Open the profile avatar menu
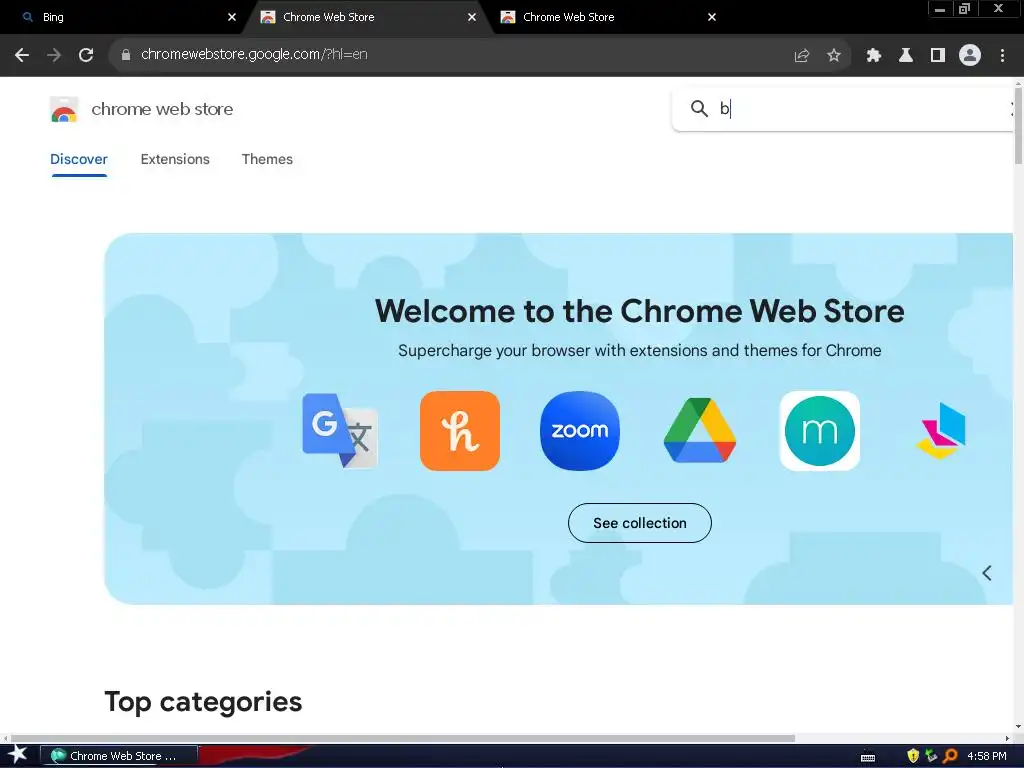This screenshot has height=768, width=1024. pos(970,56)
